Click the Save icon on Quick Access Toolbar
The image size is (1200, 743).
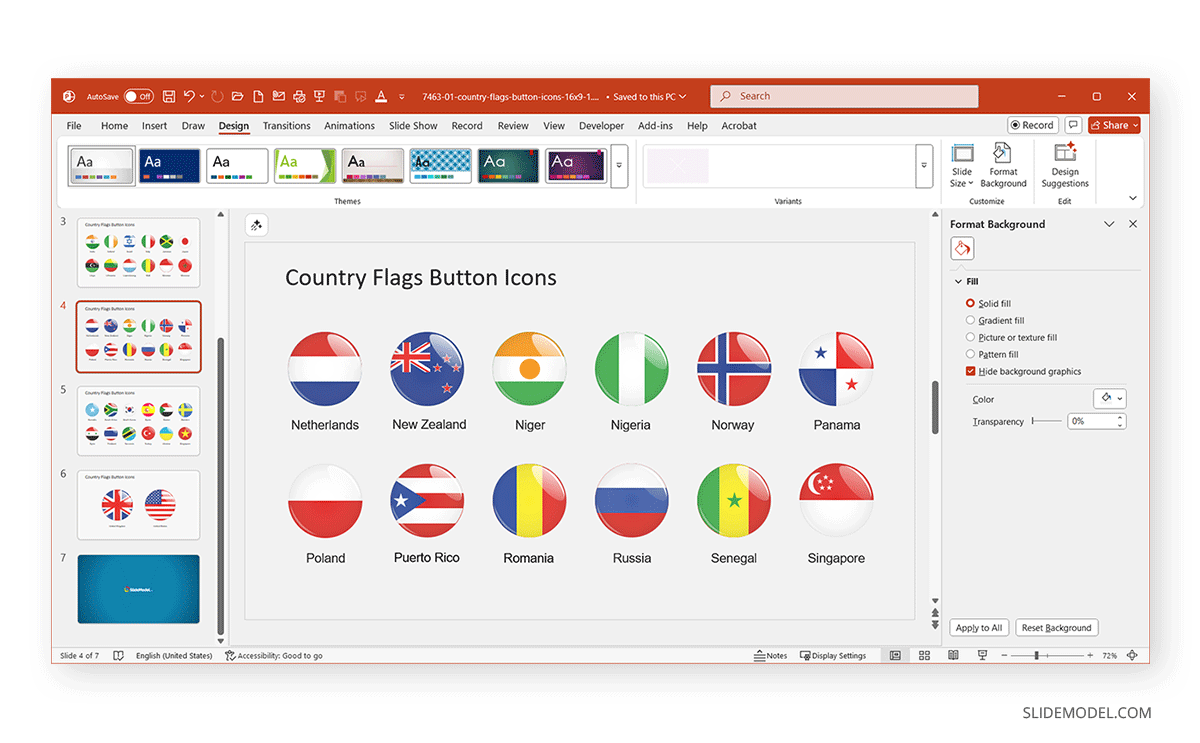click(169, 96)
